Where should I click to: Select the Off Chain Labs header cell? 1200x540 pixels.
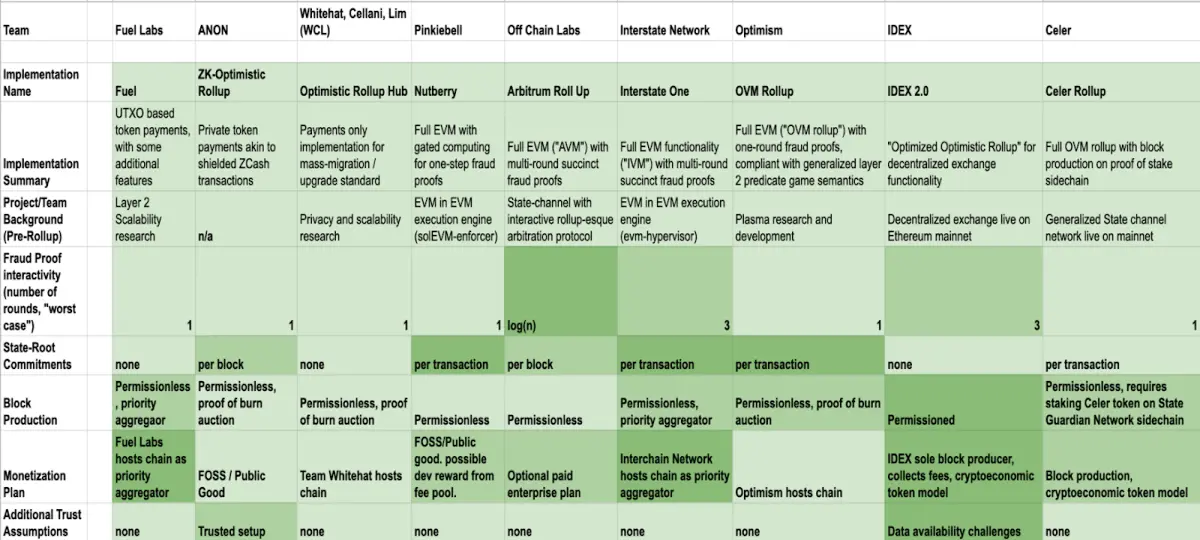point(560,21)
